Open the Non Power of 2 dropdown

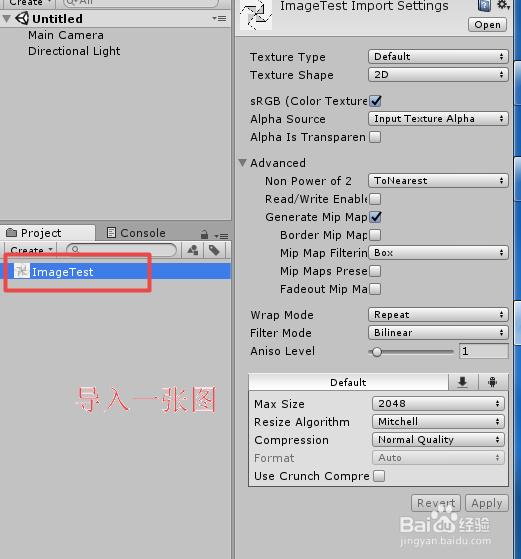(x=438, y=181)
